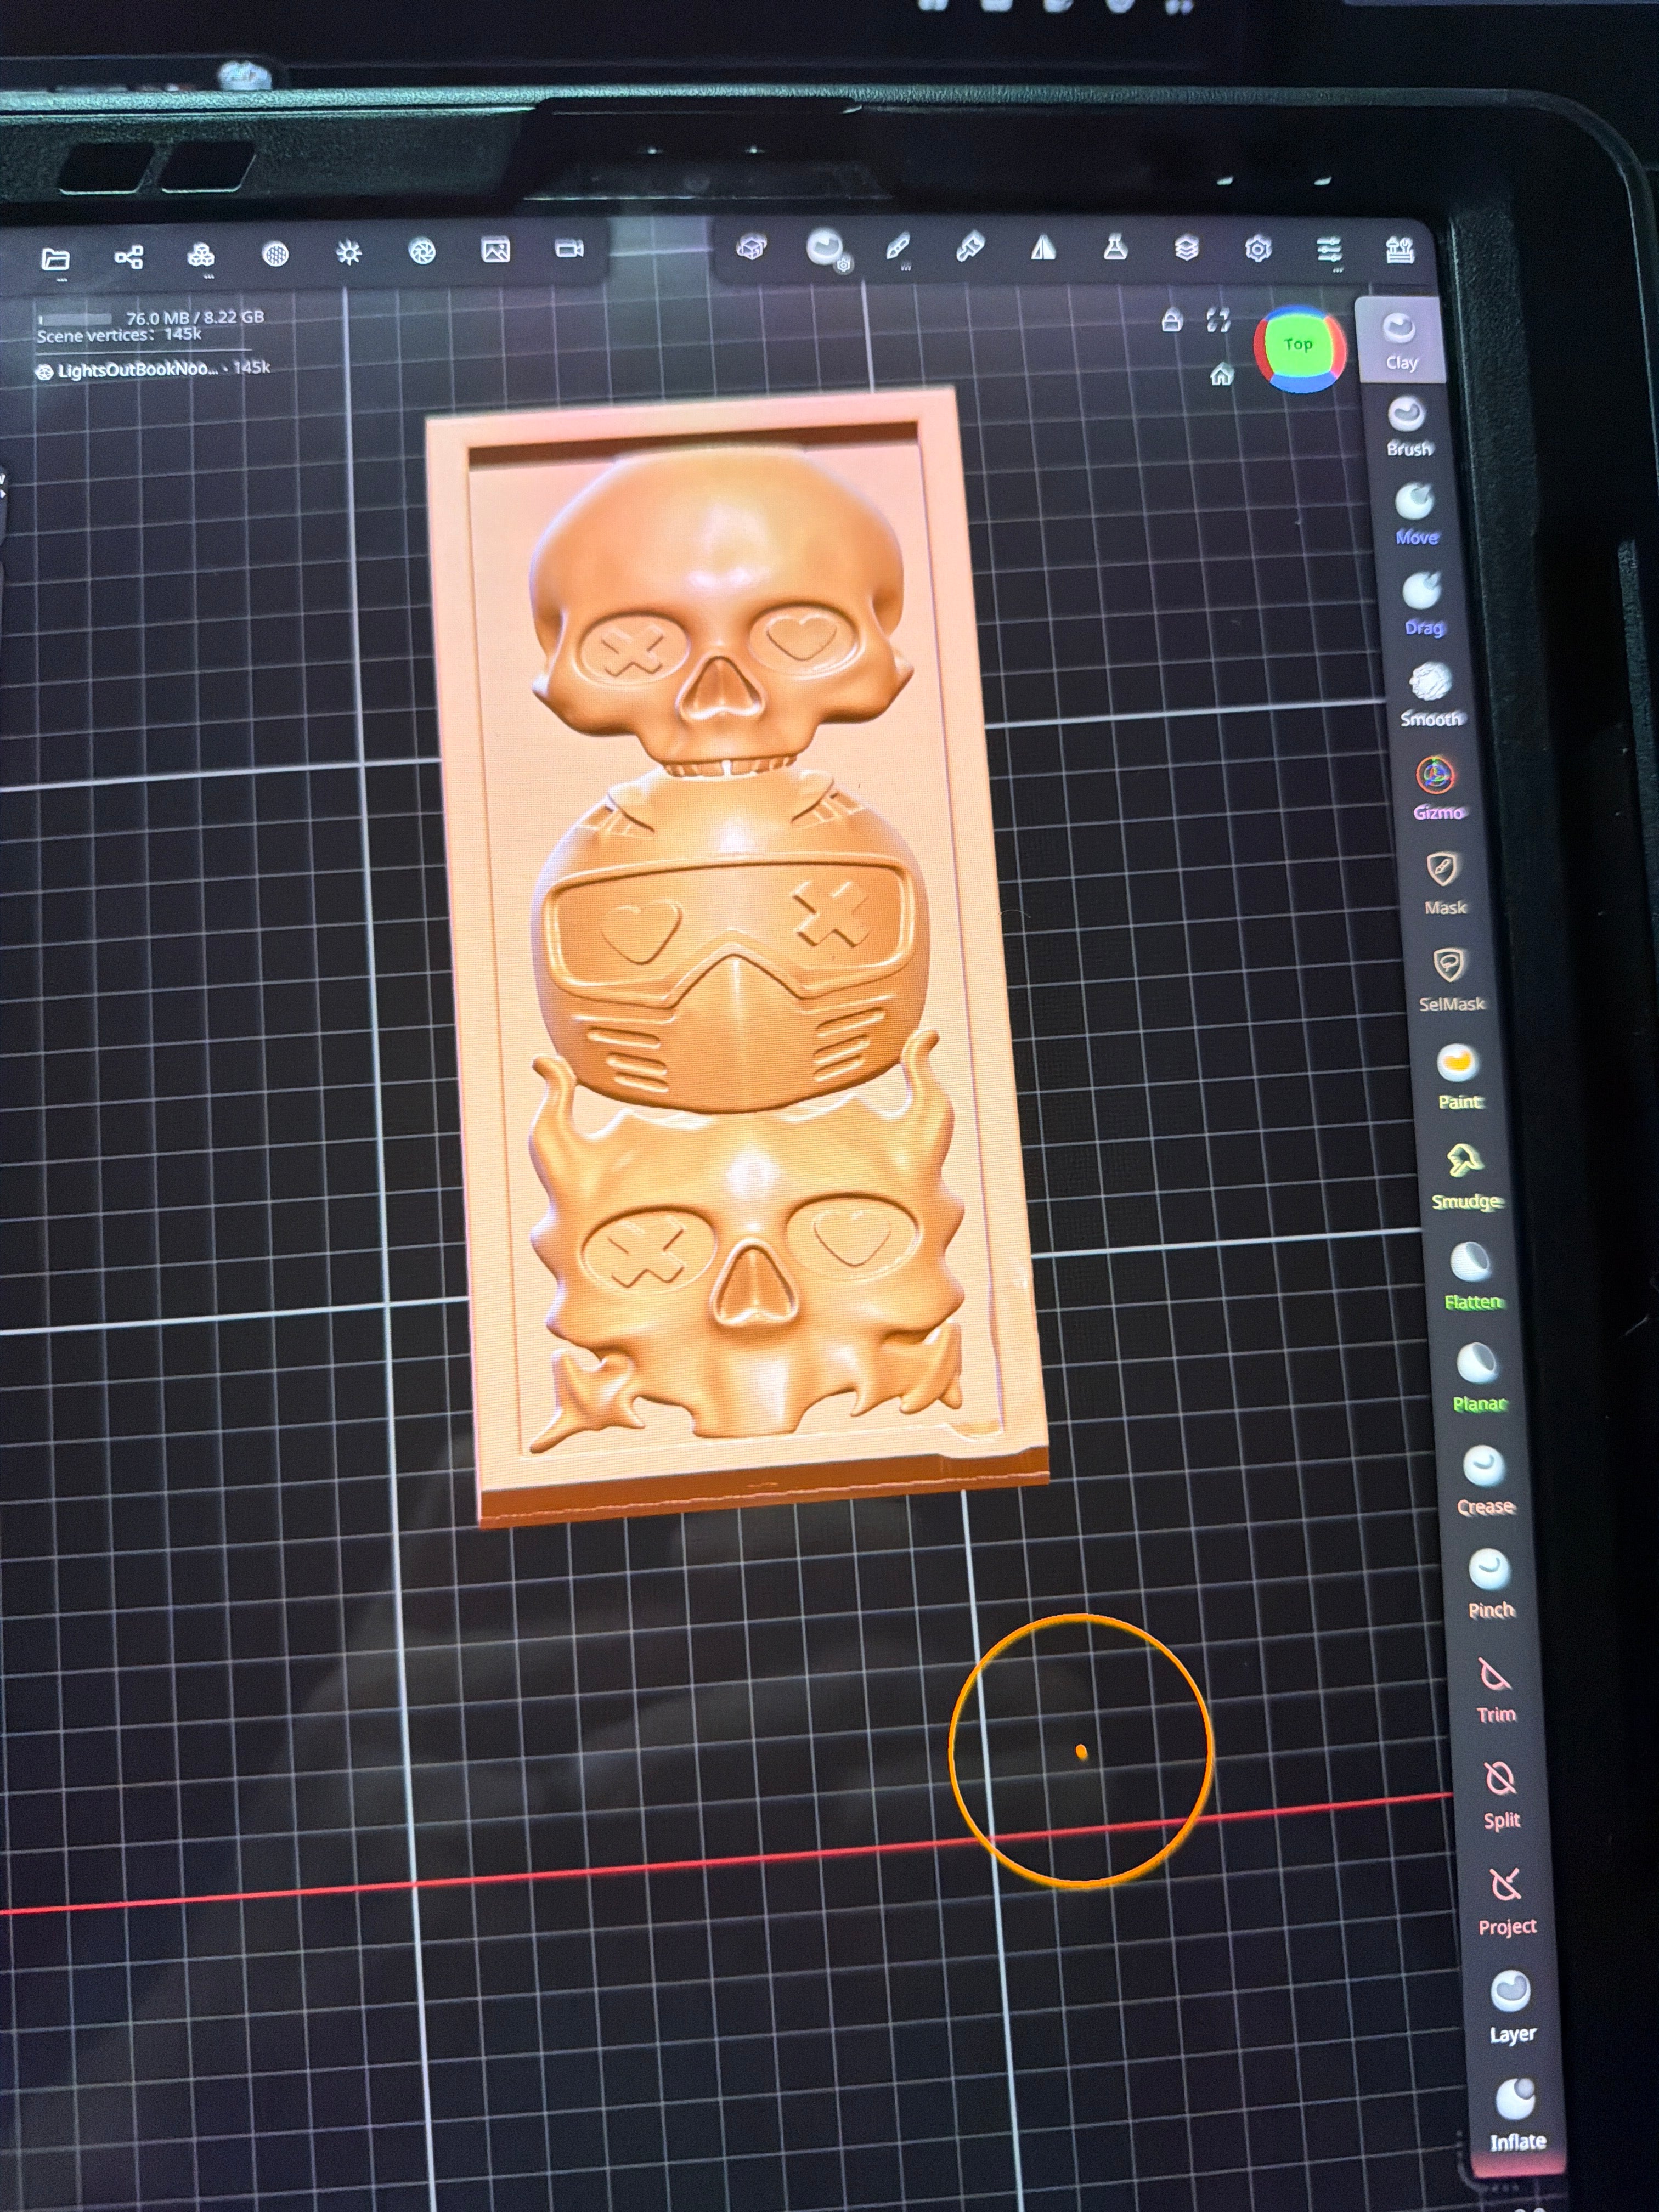Open the Lighting sun menu
Viewport: 1659px width, 2212px height.
[x=348, y=253]
